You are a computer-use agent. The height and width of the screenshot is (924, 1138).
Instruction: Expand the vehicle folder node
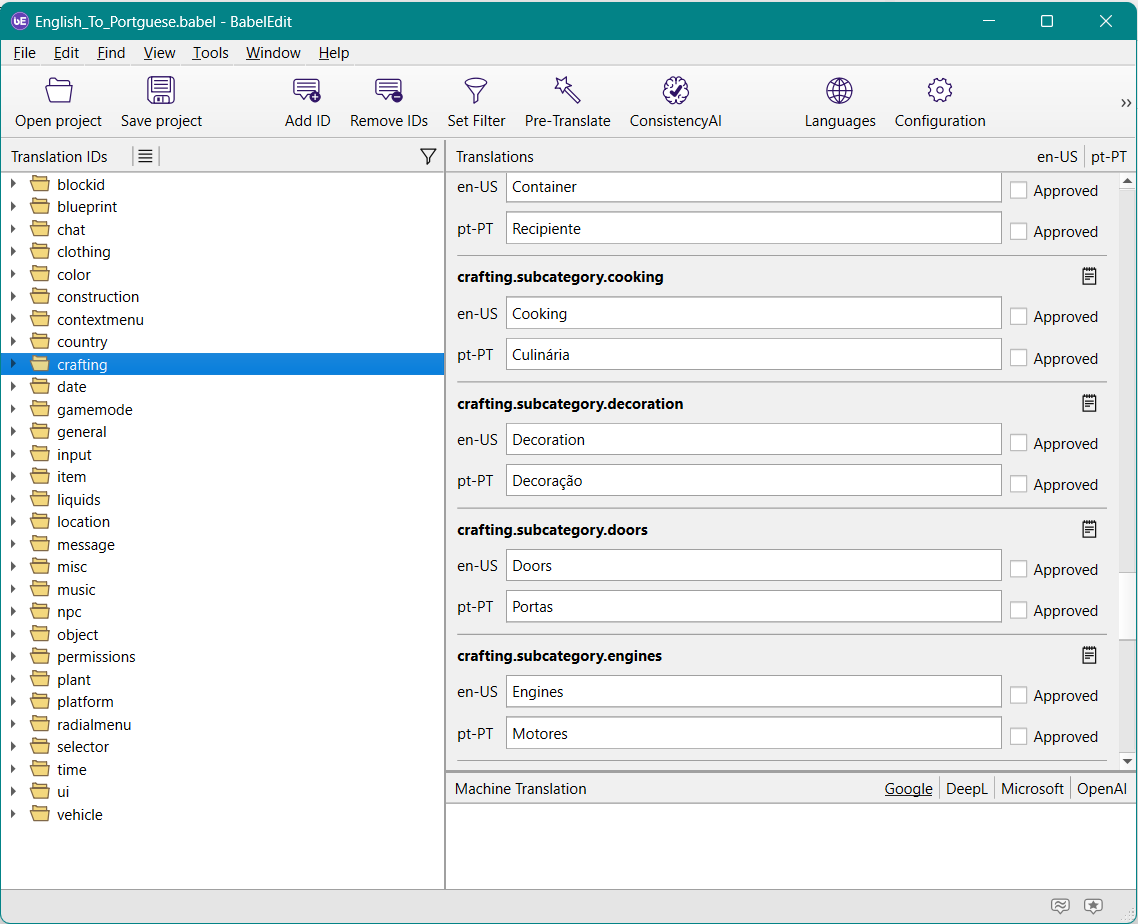tap(14, 815)
